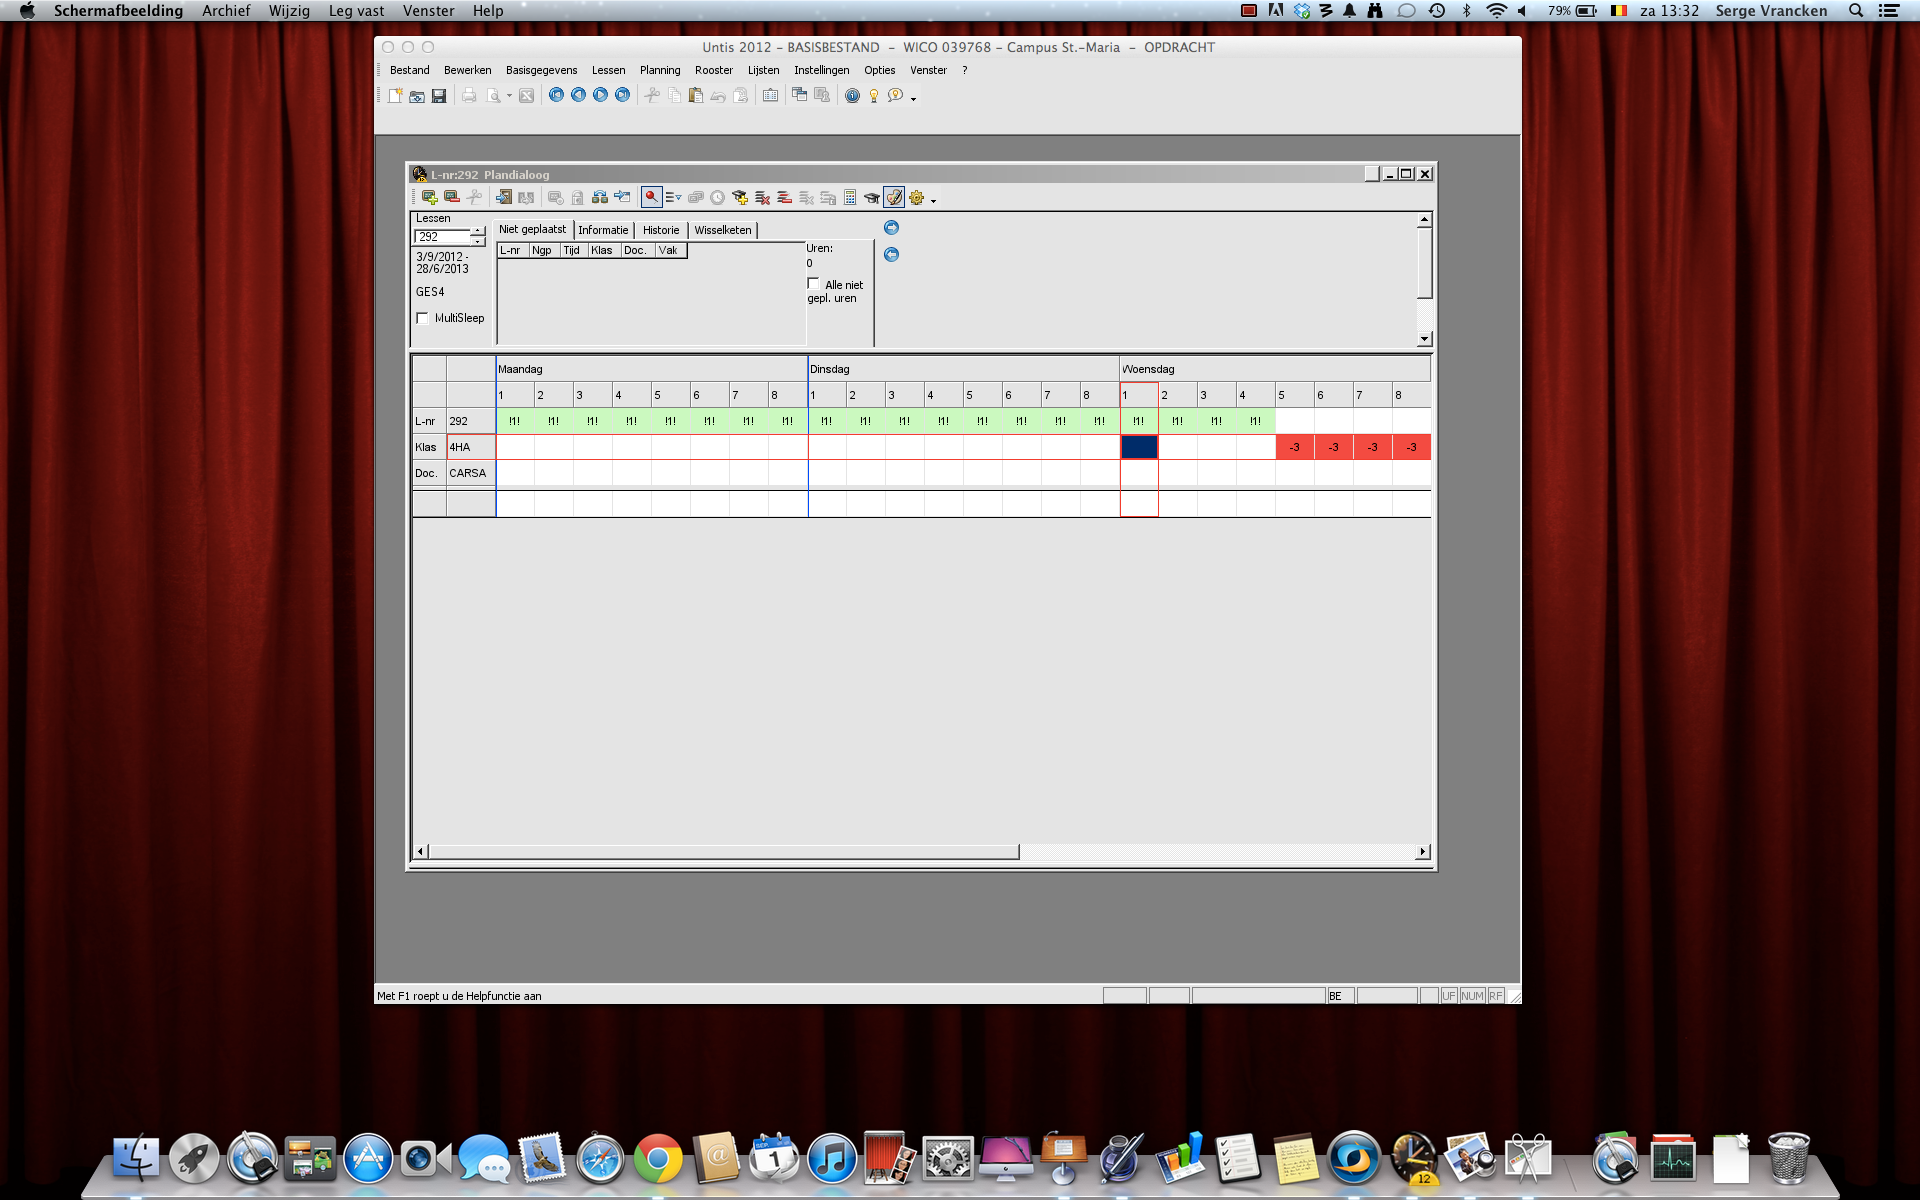Open the Wisselketen tab

722,230
